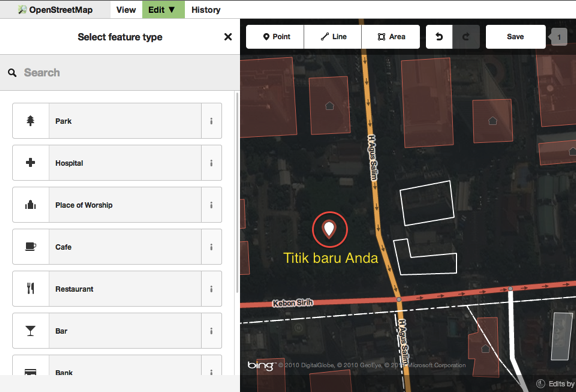Open info for Park preset
The image size is (576, 392).
point(211,121)
